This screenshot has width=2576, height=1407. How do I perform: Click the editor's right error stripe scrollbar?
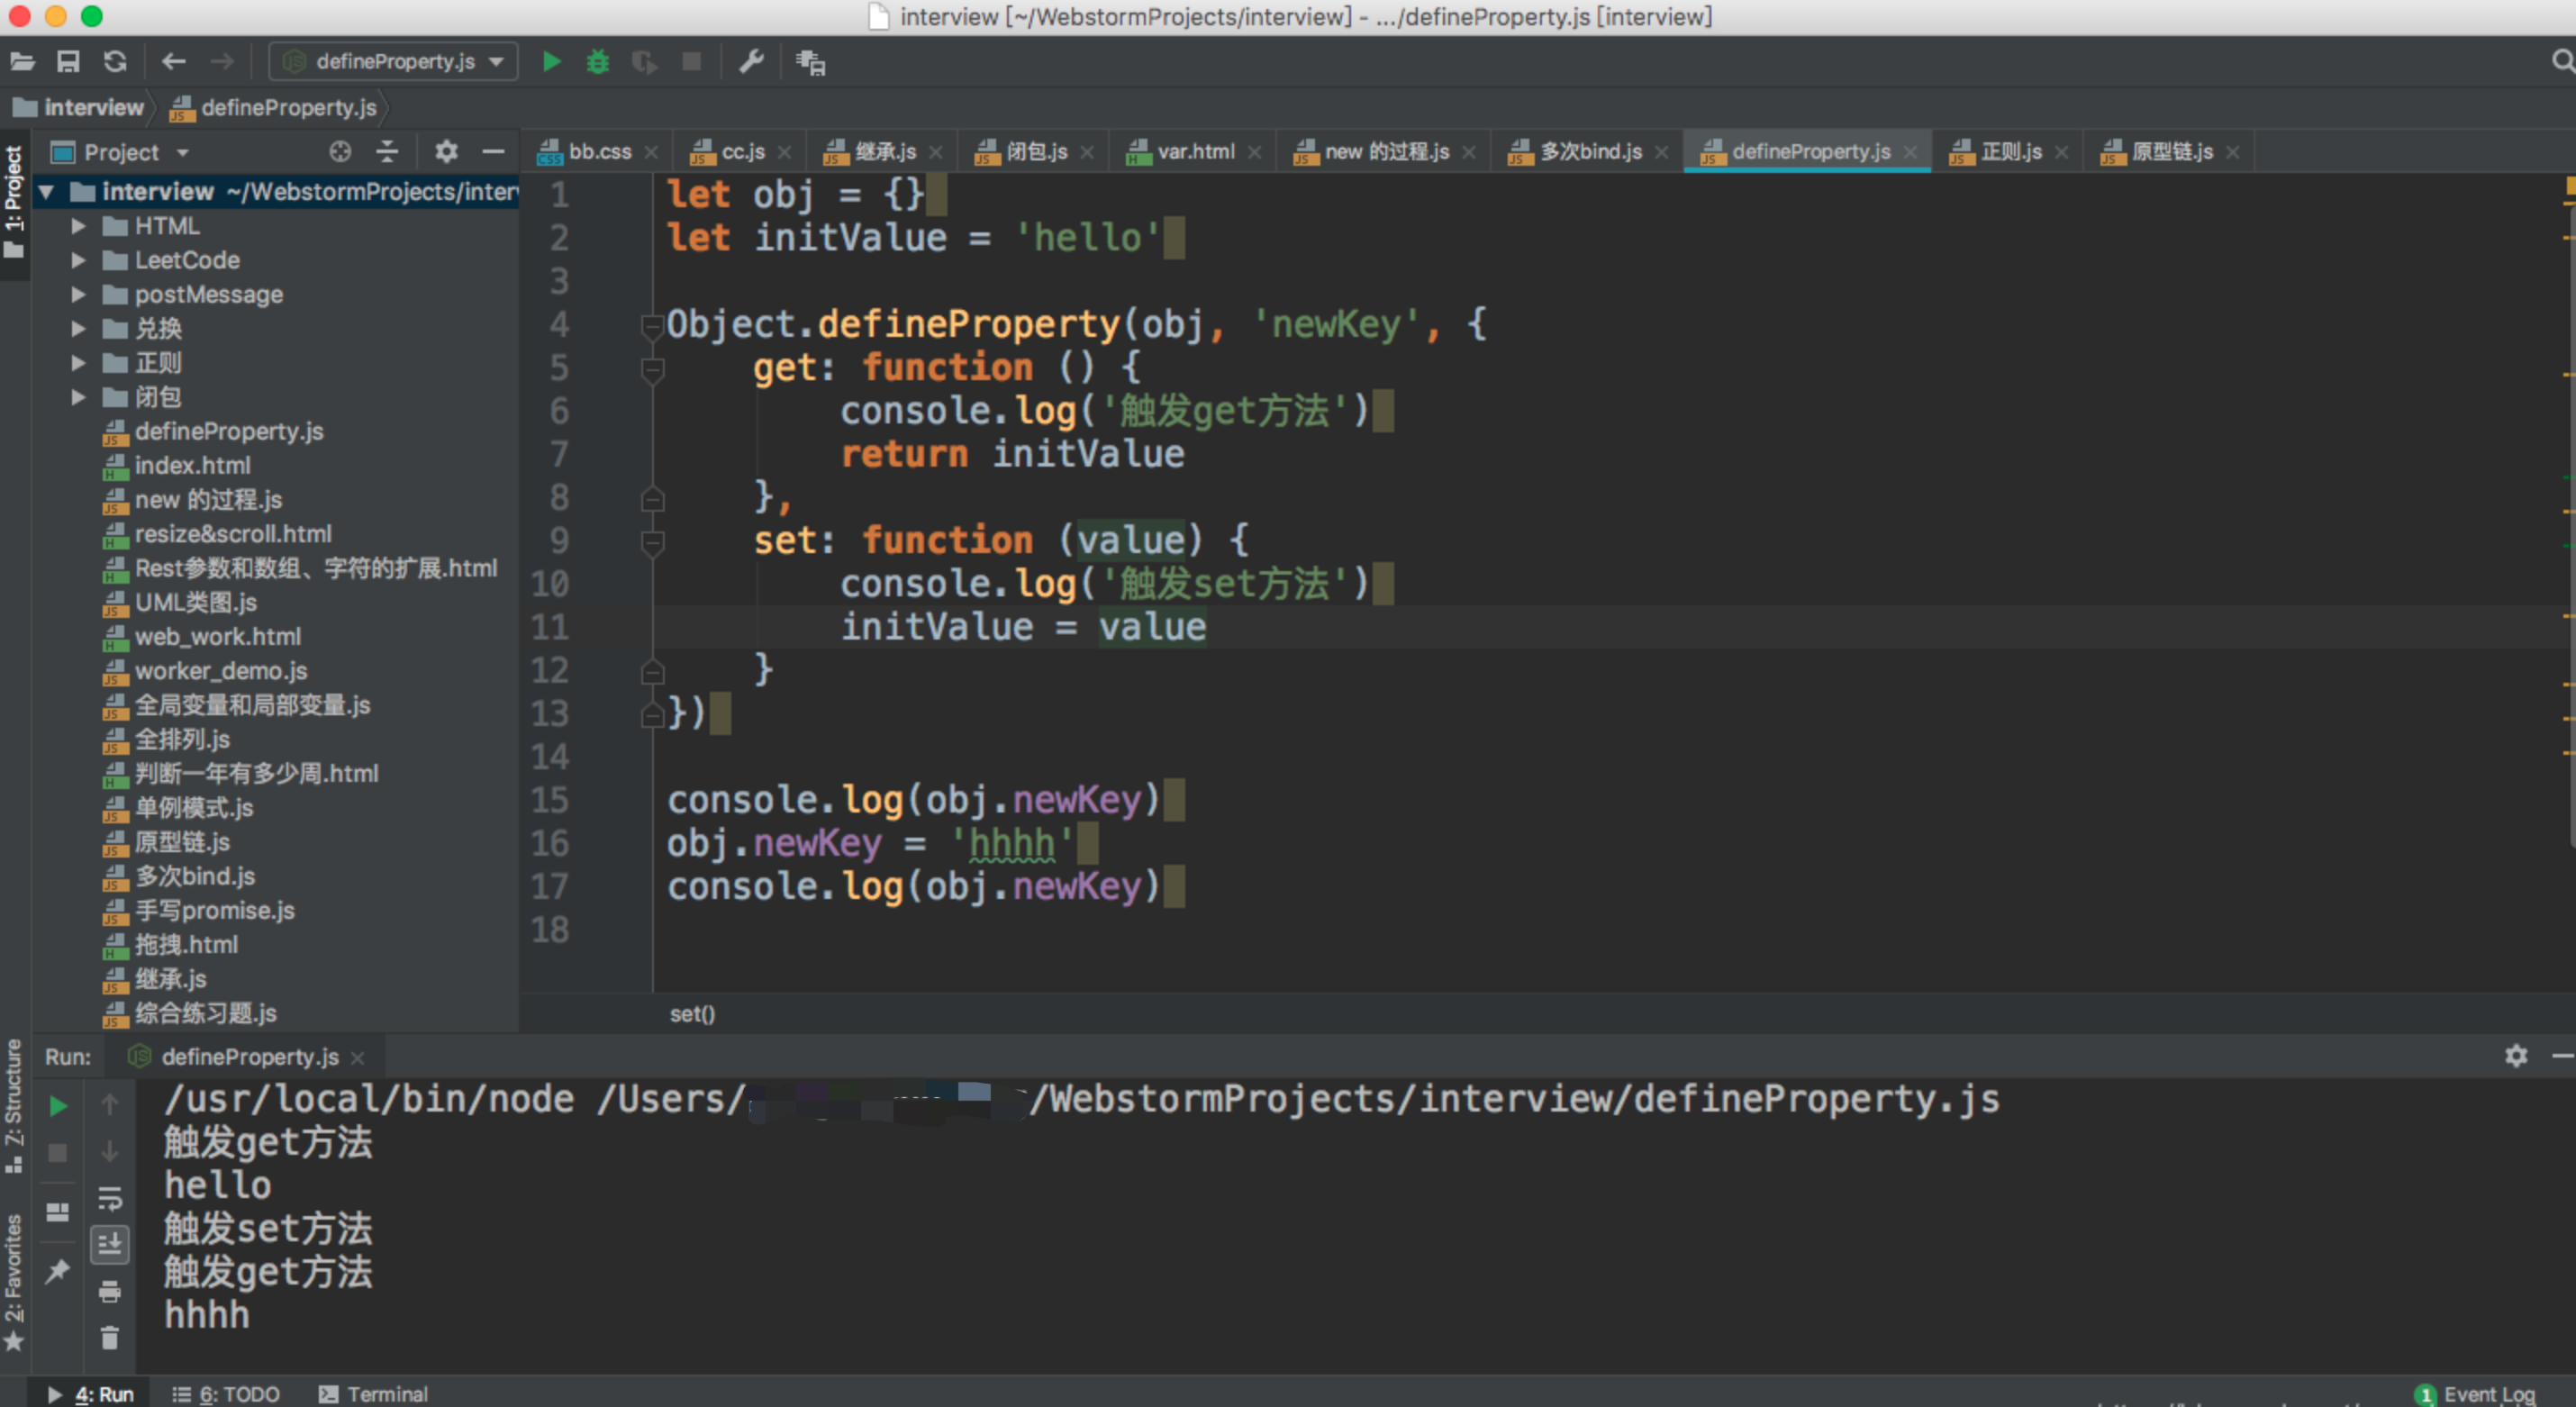click(2568, 500)
